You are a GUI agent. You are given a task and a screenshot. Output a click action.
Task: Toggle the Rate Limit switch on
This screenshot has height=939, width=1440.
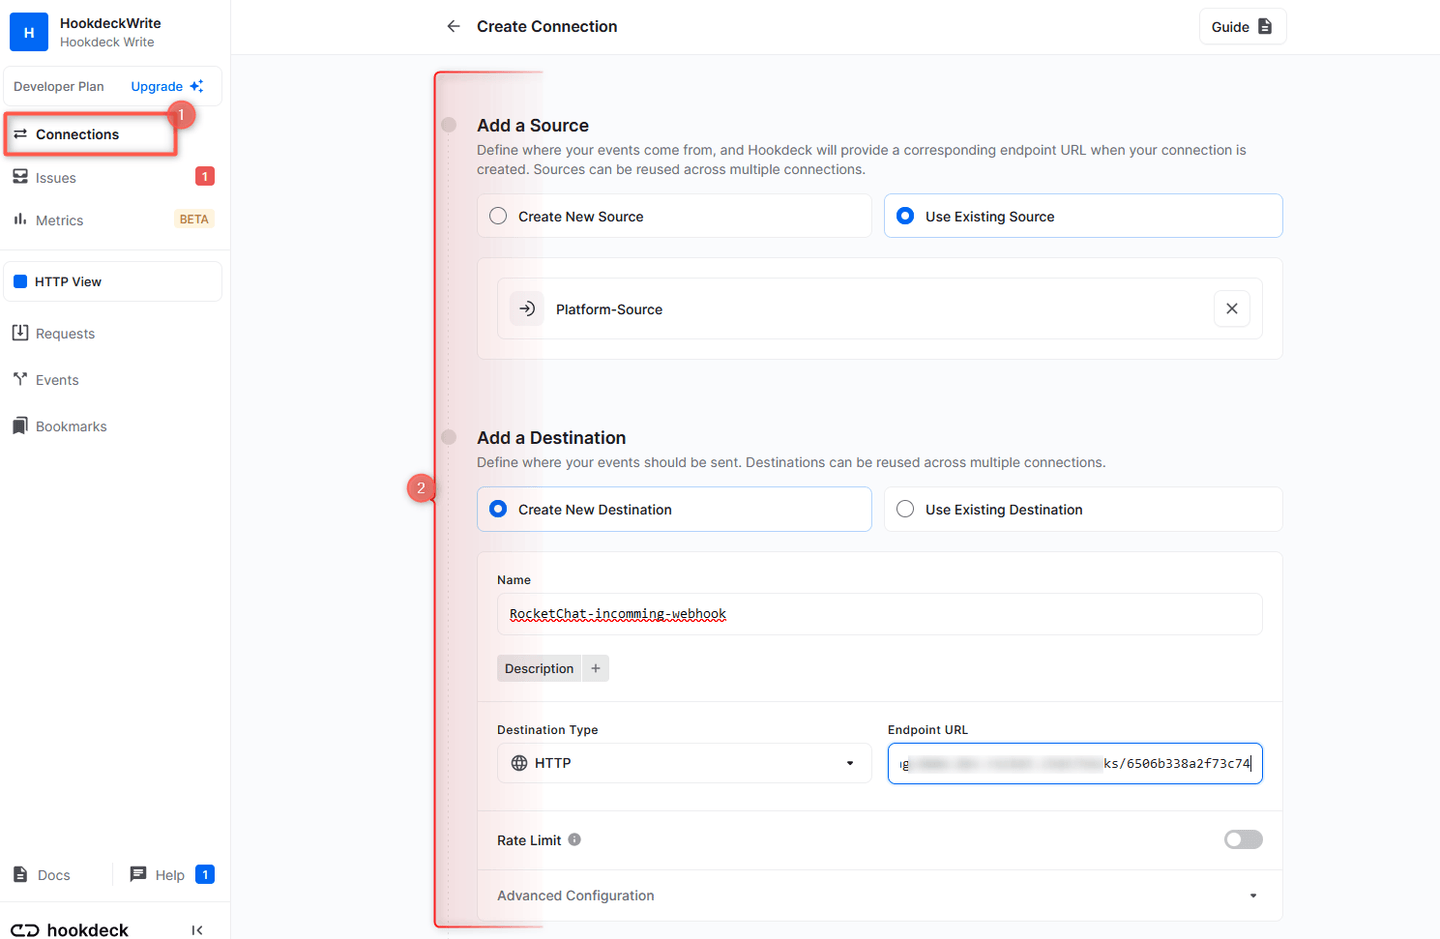point(1243,839)
